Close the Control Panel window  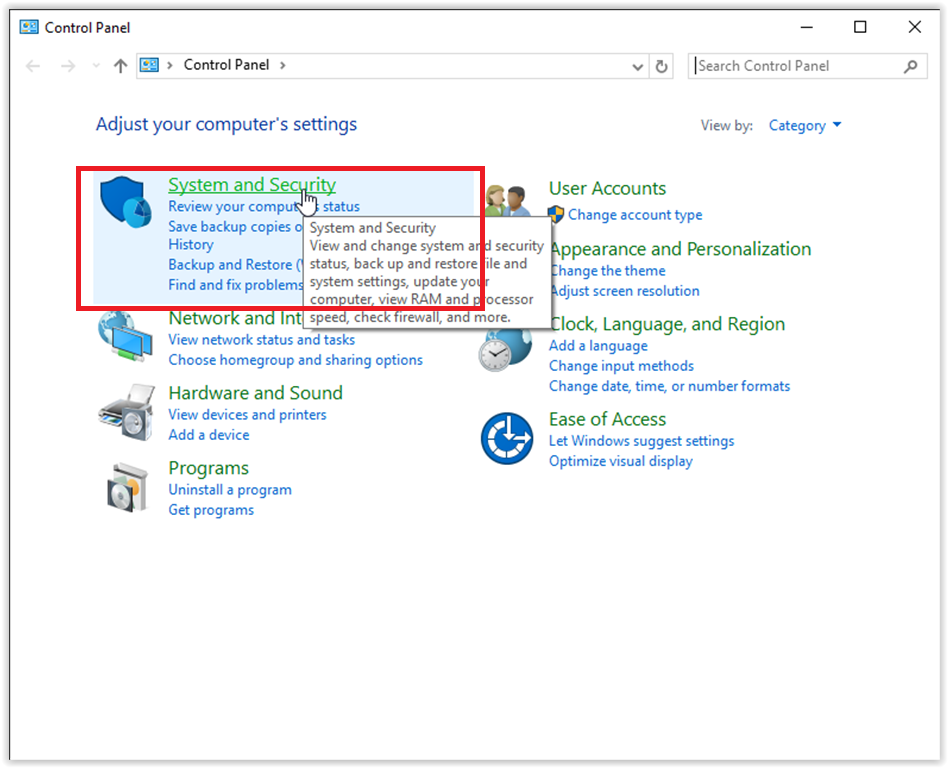tap(915, 27)
